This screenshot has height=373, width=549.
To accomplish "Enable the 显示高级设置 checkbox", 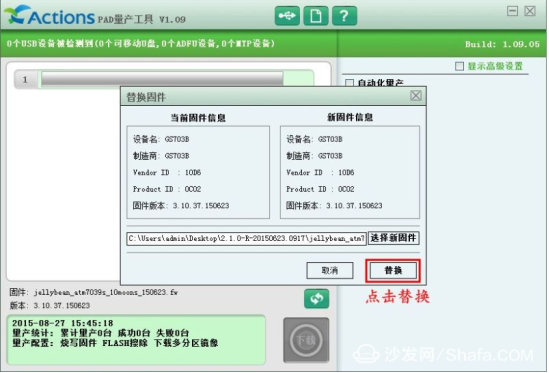I will click(459, 66).
